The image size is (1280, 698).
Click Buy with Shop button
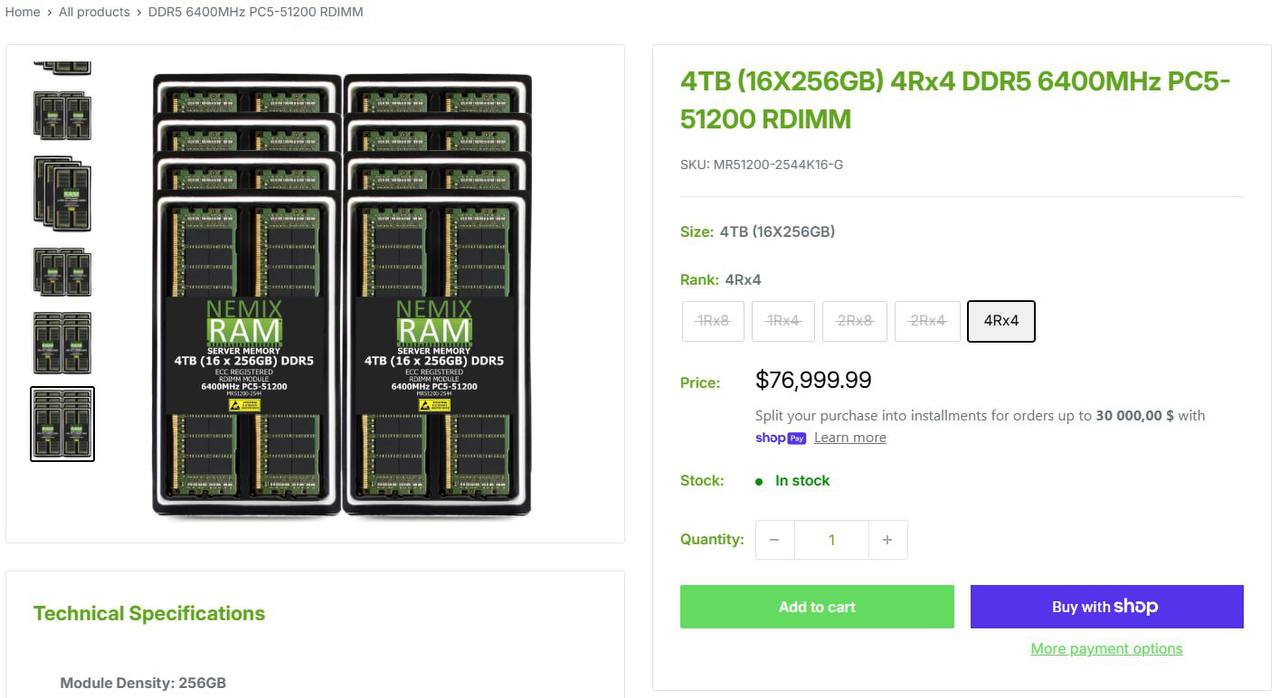point(1106,607)
